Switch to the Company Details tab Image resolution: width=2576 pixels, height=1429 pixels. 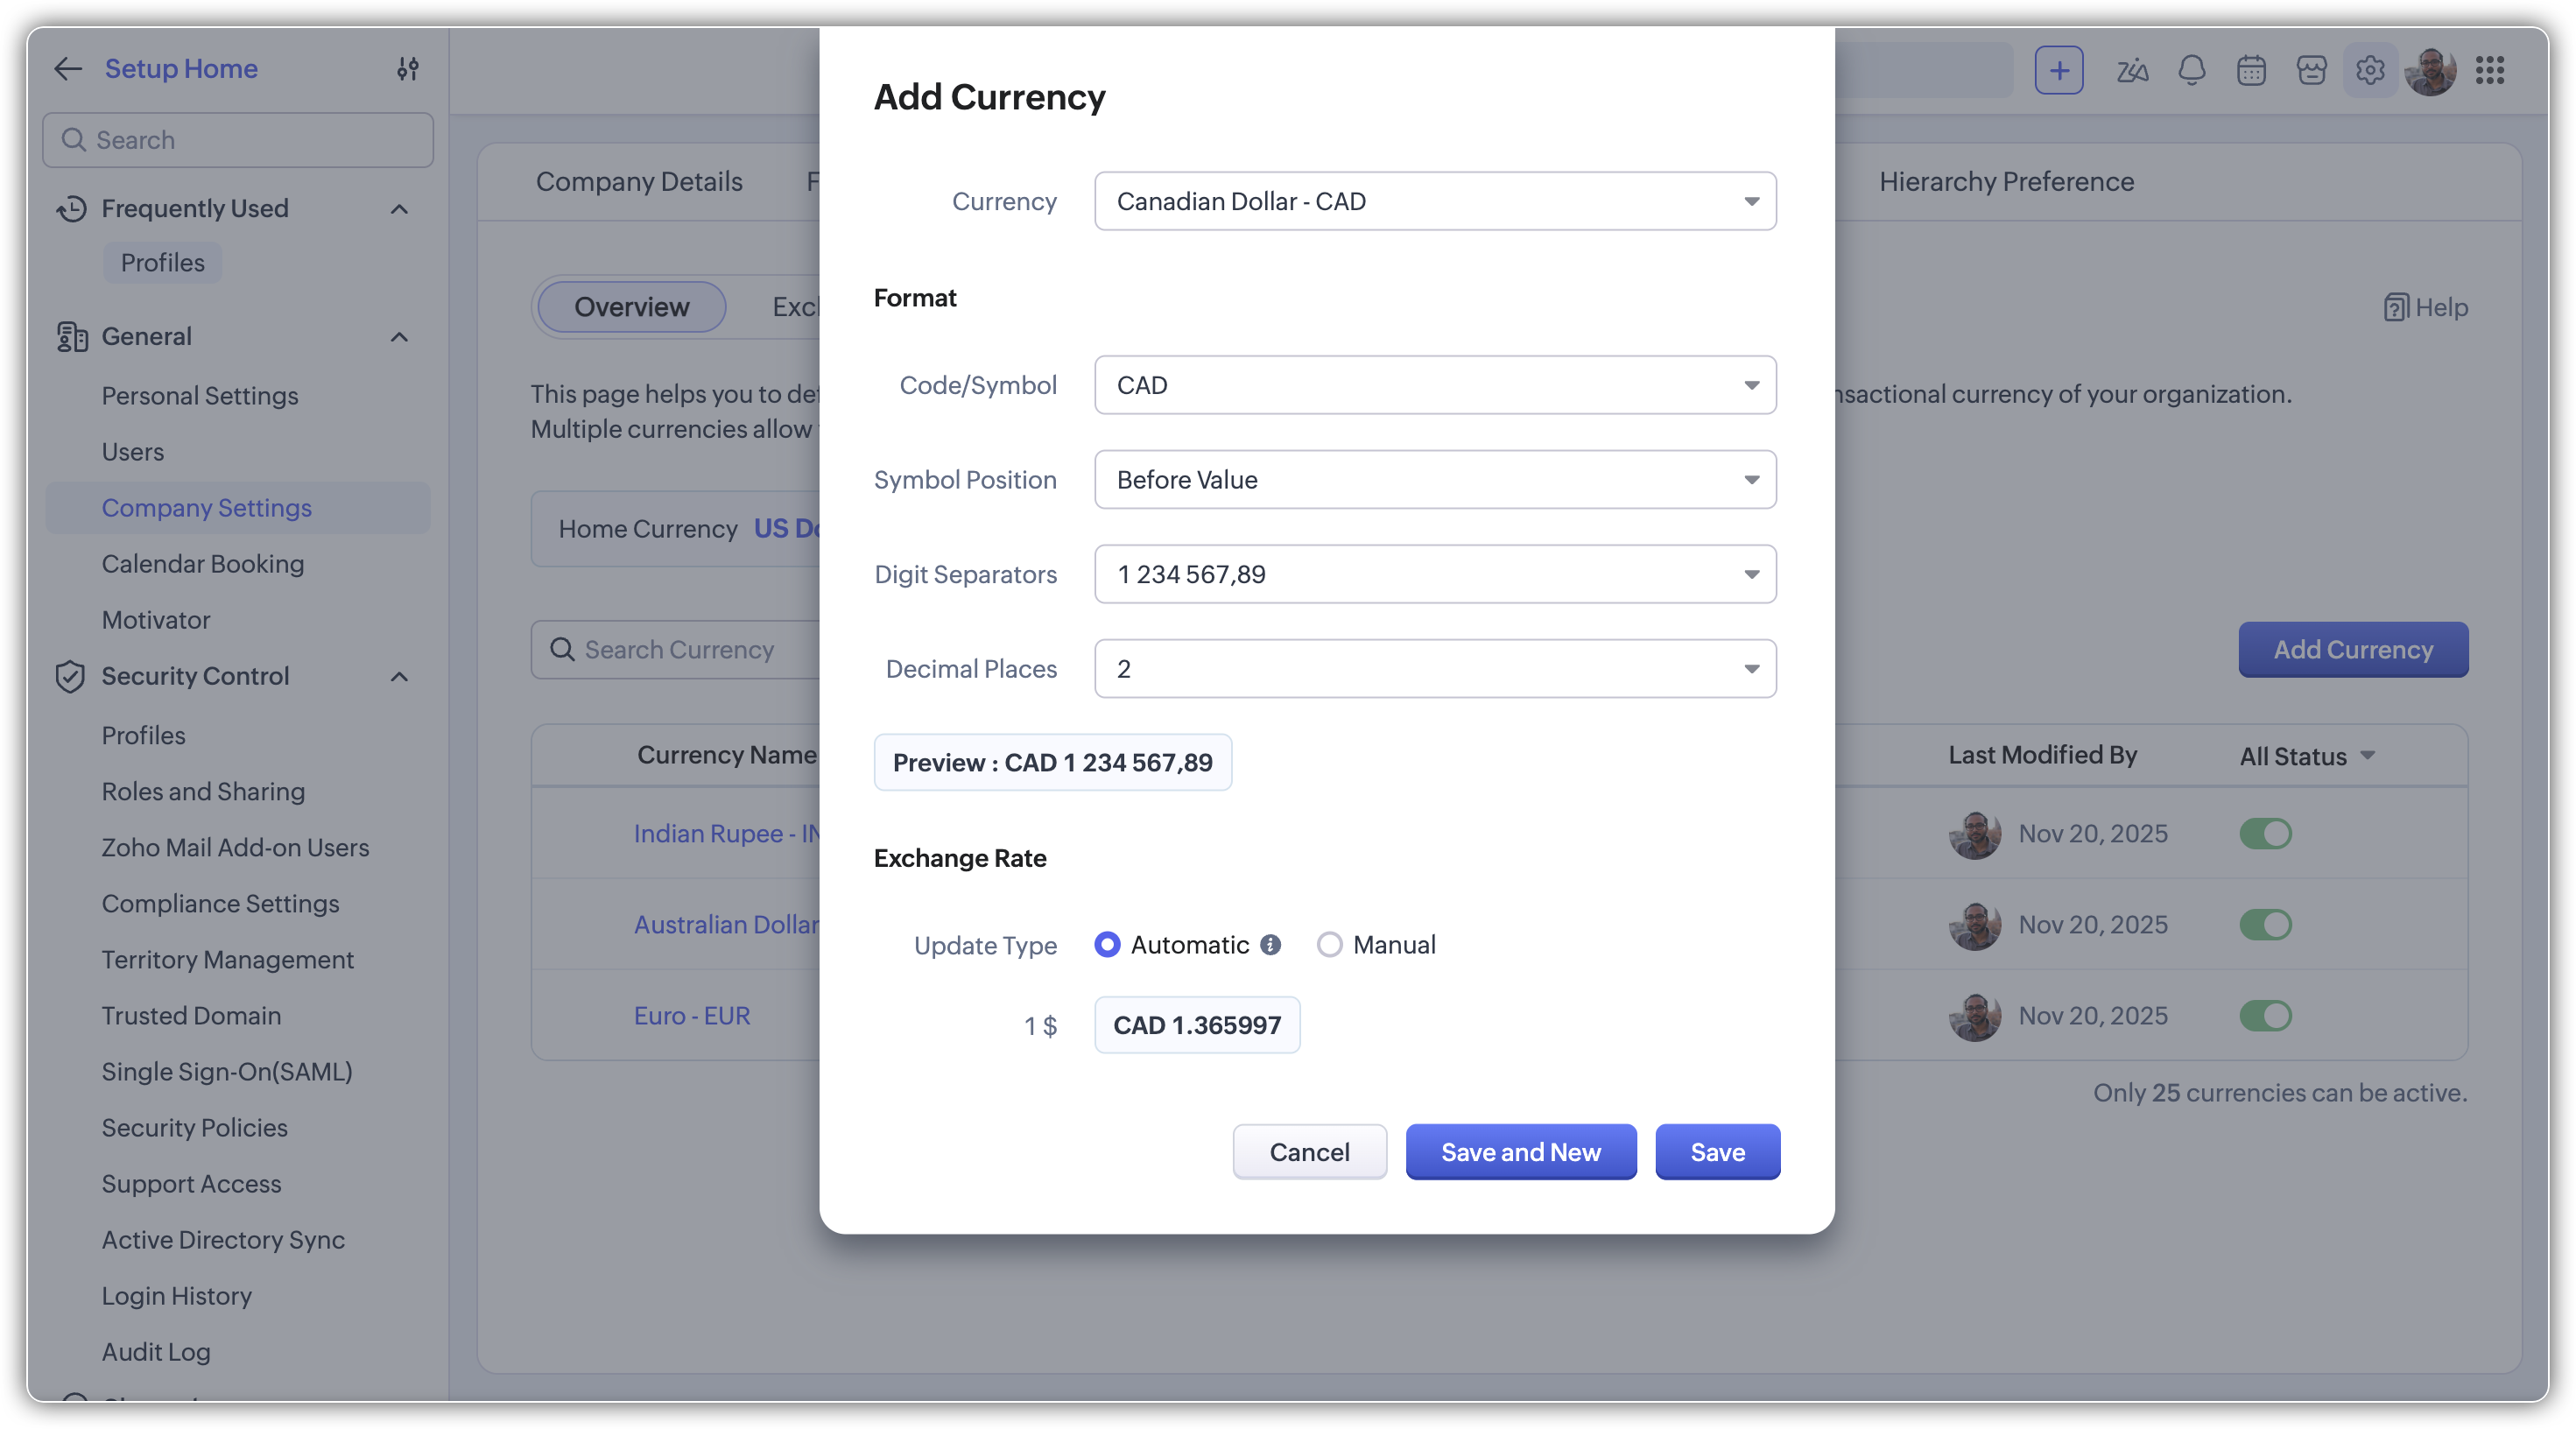coord(638,181)
